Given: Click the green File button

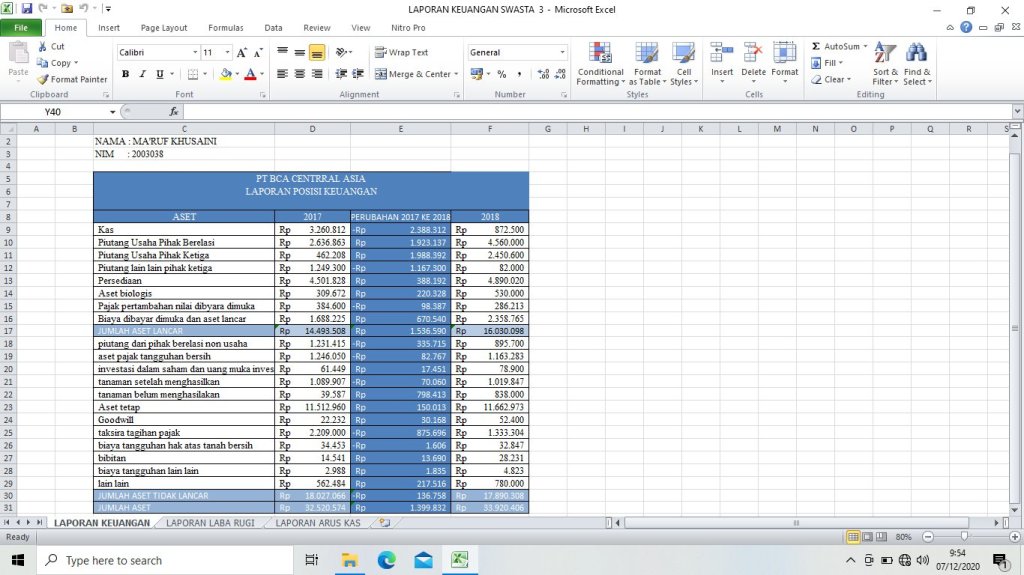Looking at the screenshot, I should [x=21, y=28].
